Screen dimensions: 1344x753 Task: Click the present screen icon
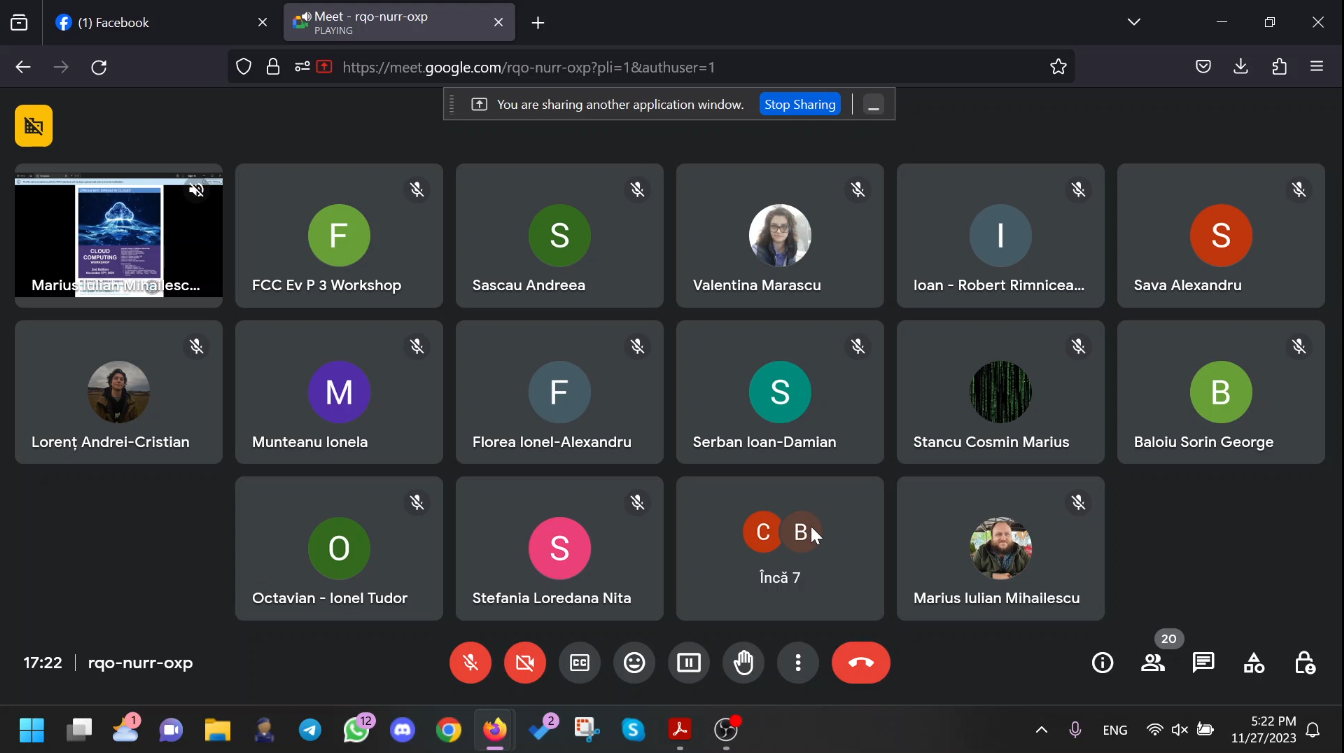pyautogui.click(x=689, y=663)
